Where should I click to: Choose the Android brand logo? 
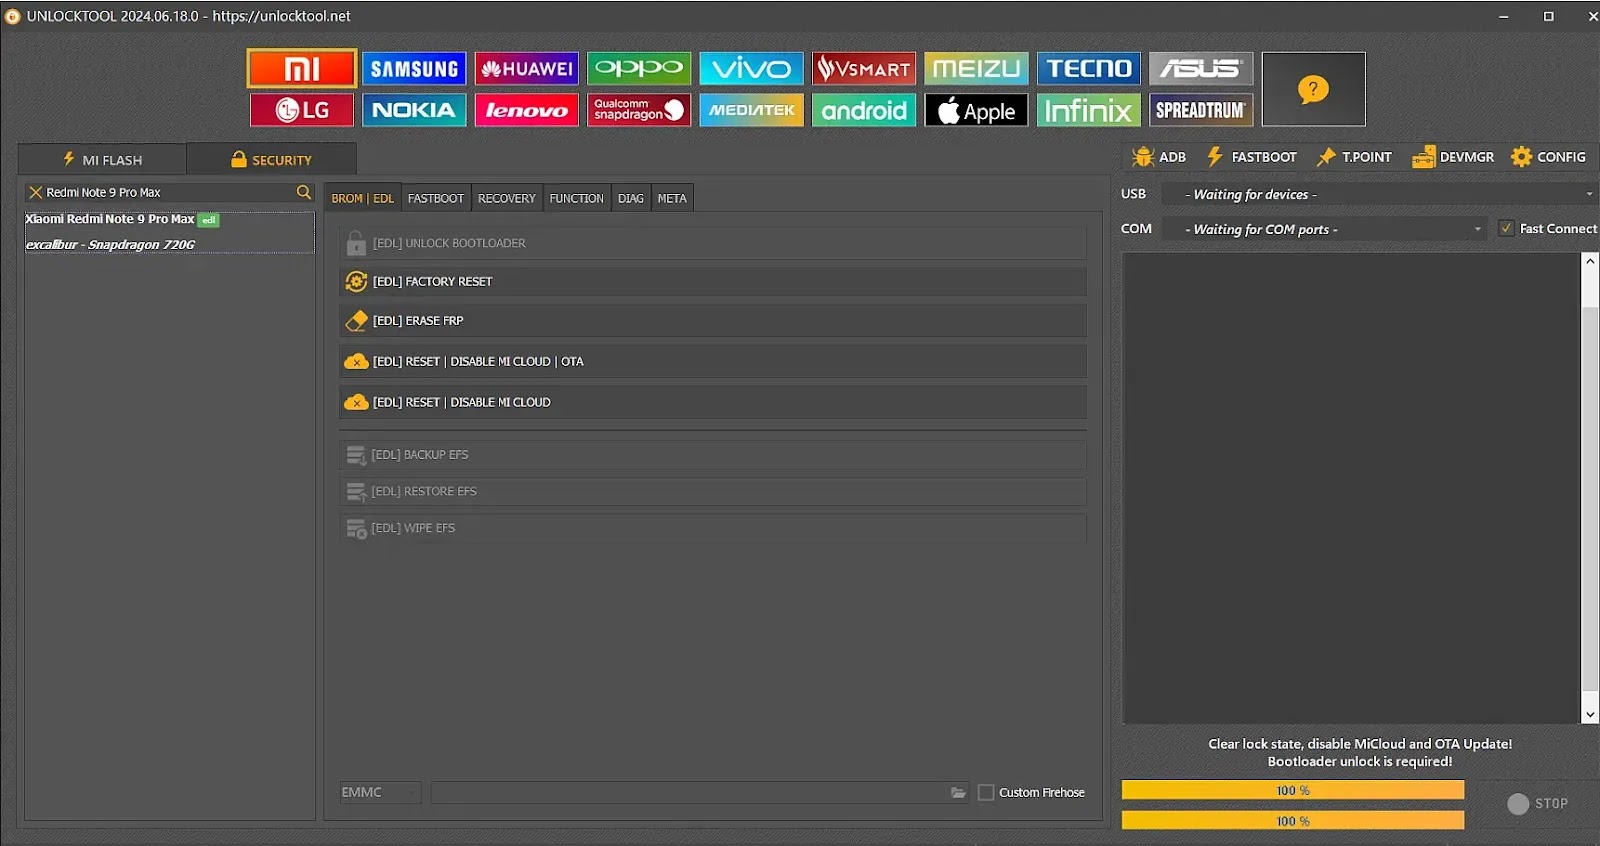pyautogui.click(x=864, y=110)
